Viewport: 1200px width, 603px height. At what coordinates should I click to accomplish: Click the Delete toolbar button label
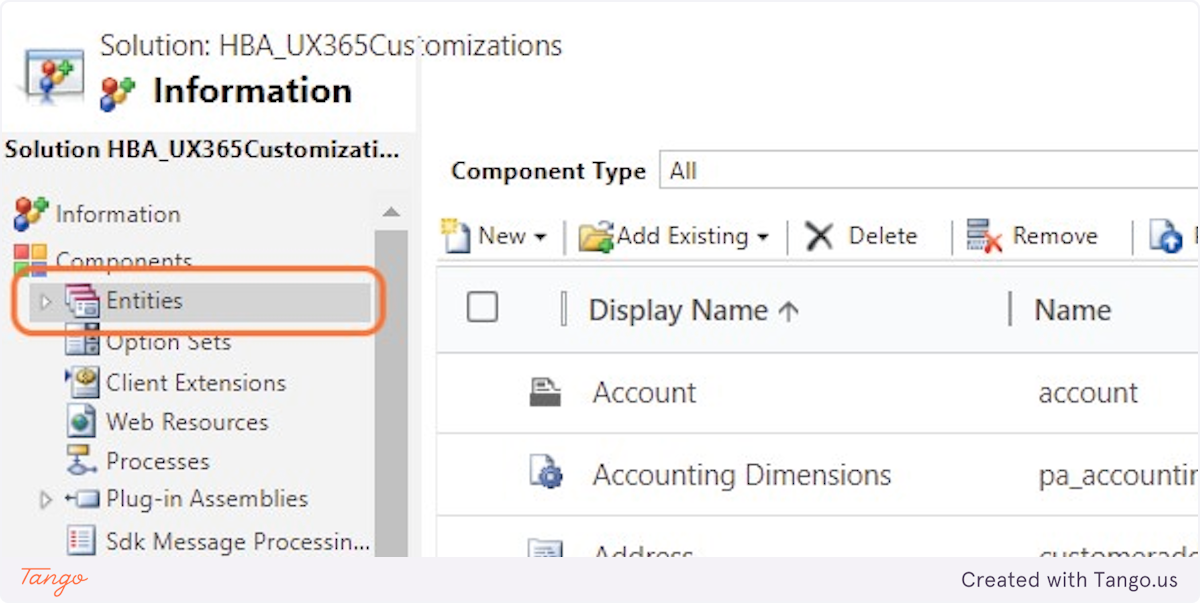point(883,236)
